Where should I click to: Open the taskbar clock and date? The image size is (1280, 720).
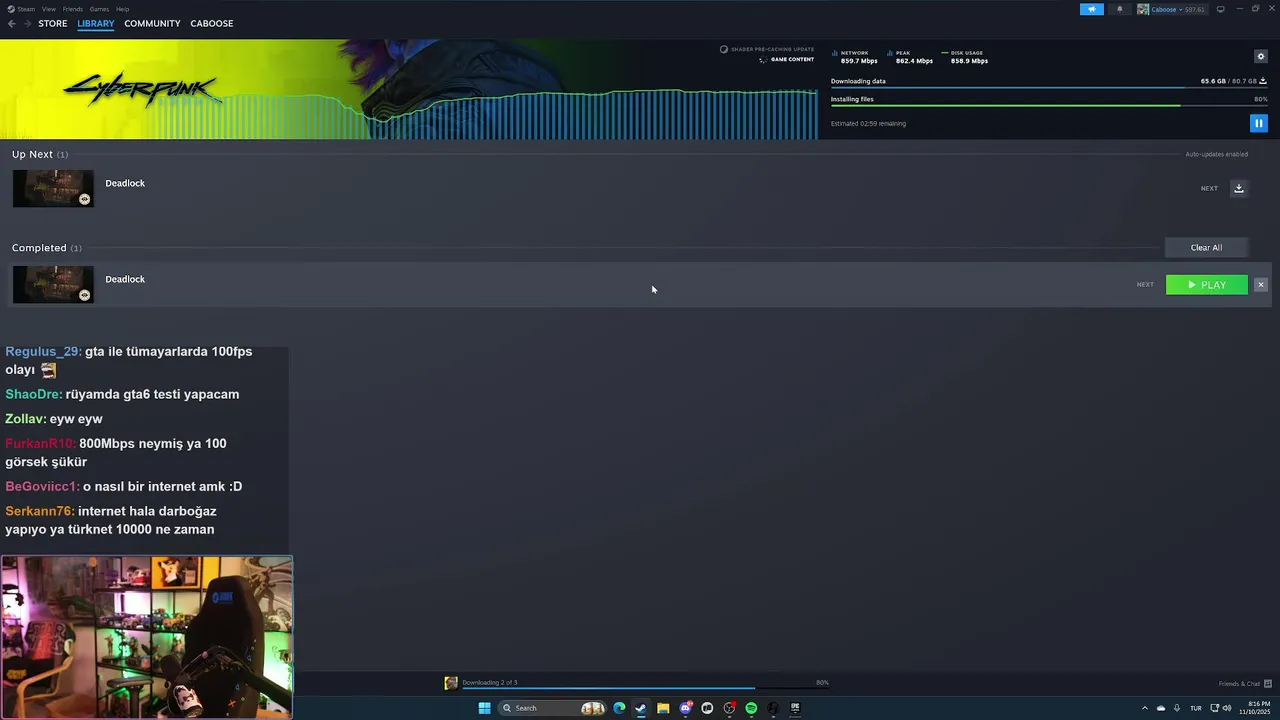(x=1255, y=708)
